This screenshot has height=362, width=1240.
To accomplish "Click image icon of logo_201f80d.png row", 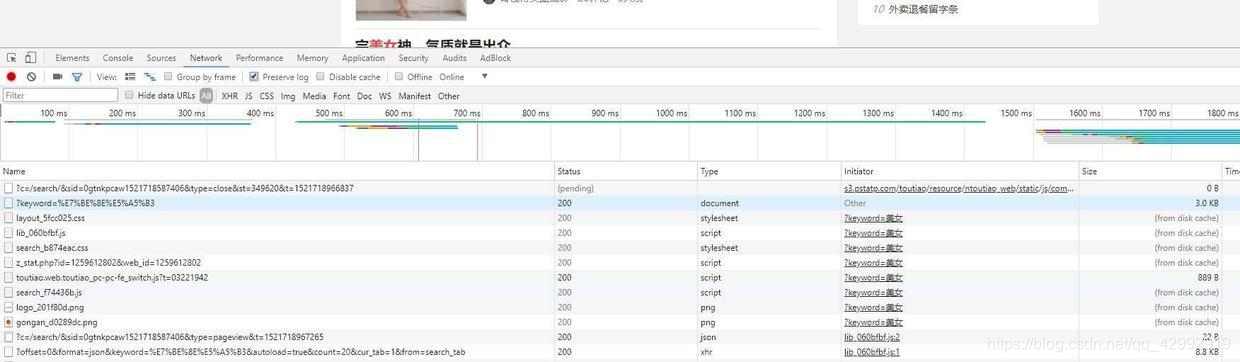I will pos(8,308).
